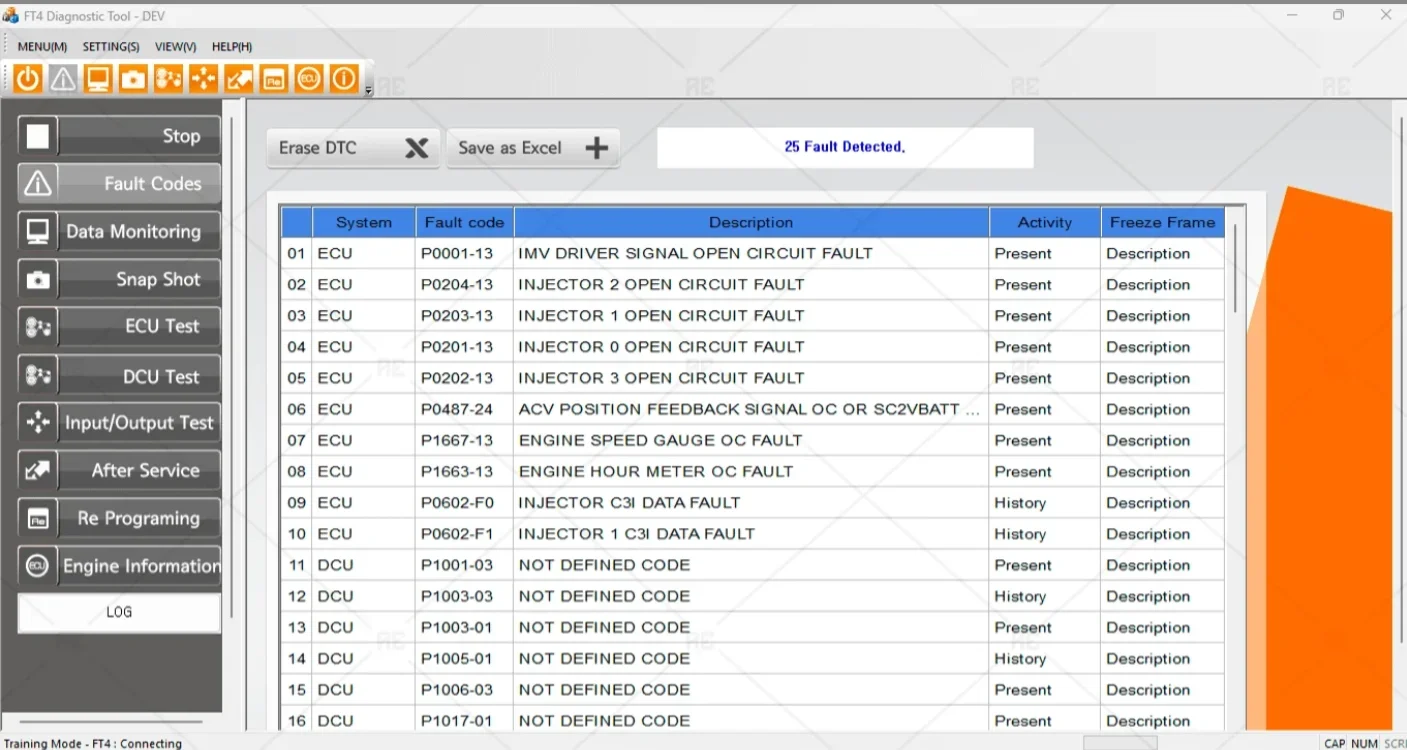Open fault codes via toolbar warning triangle icon
The image size is (1407, 750).
coord(63,78)
